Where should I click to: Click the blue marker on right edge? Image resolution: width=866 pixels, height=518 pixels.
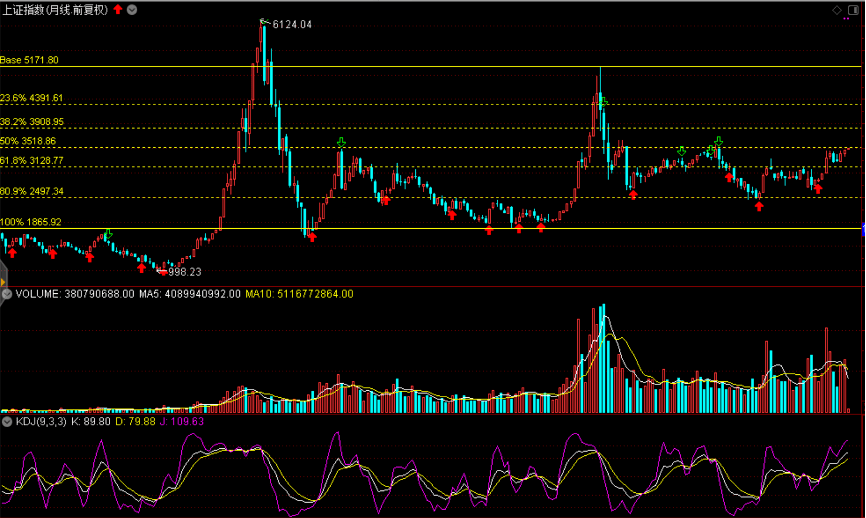(x=863, y=232)
